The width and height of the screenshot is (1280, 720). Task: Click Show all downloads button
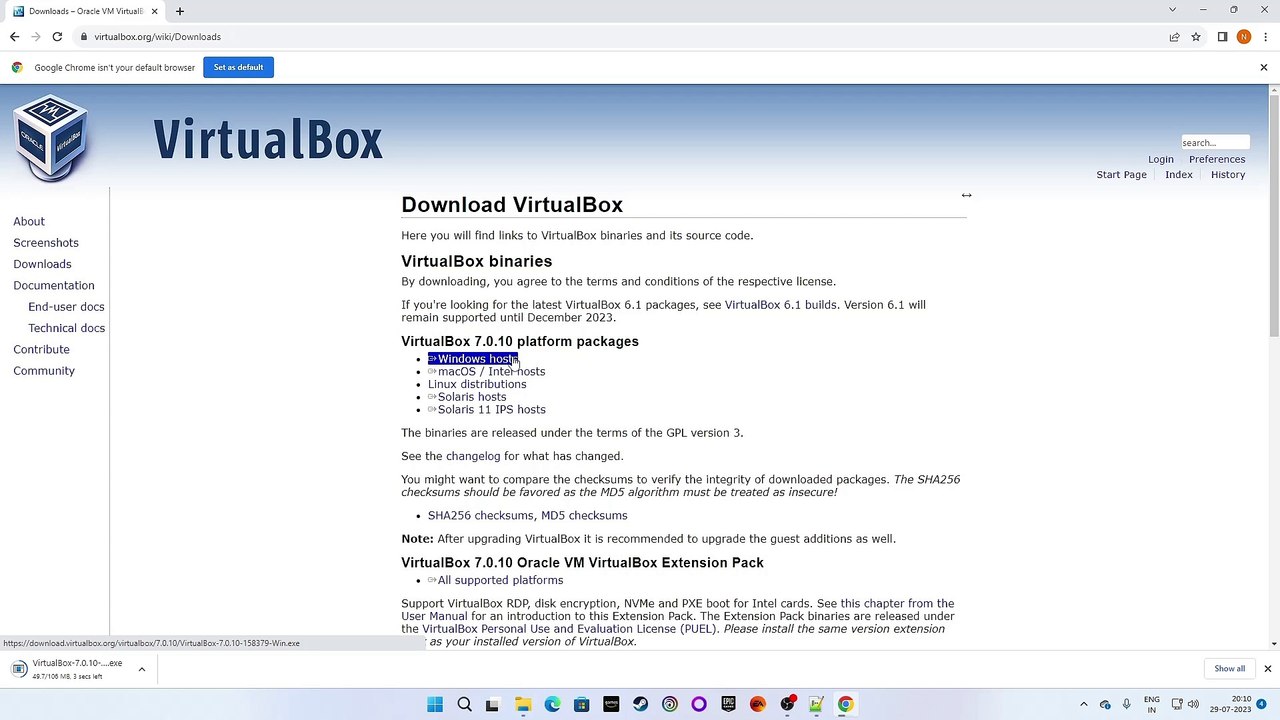click(1229, 669)
